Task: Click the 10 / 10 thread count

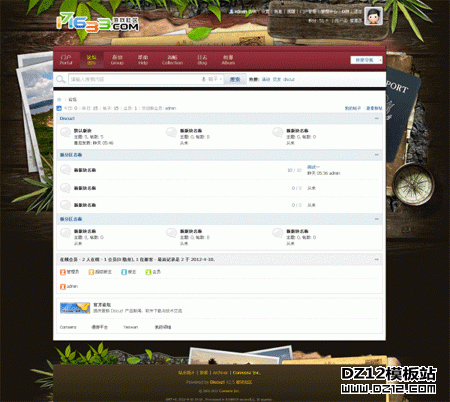Action: click(x=294, y=170)
